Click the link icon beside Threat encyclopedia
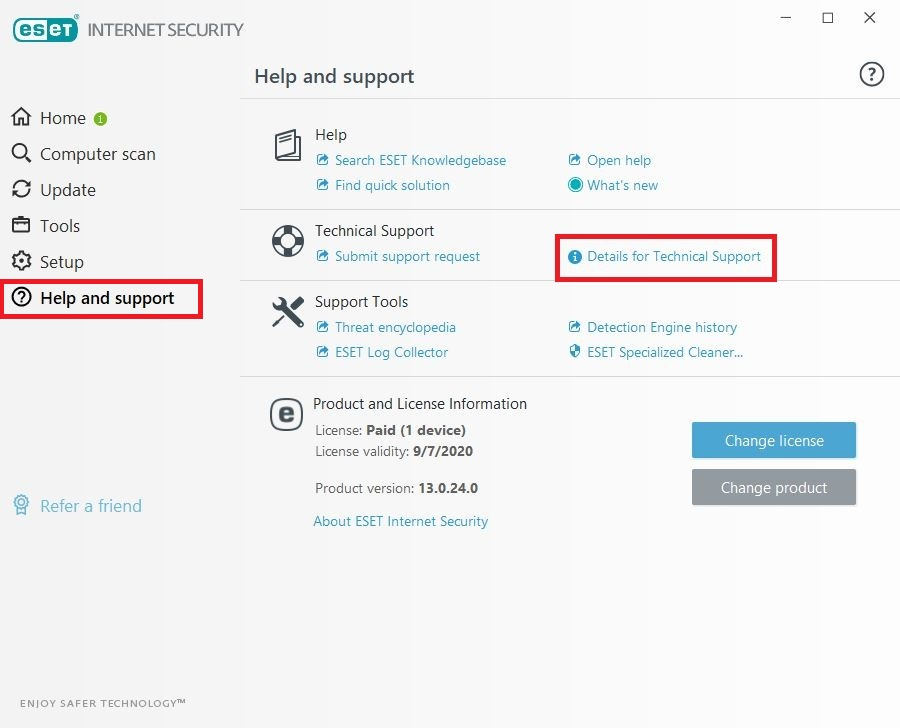 pyautogui.click(x=323, y=326)
